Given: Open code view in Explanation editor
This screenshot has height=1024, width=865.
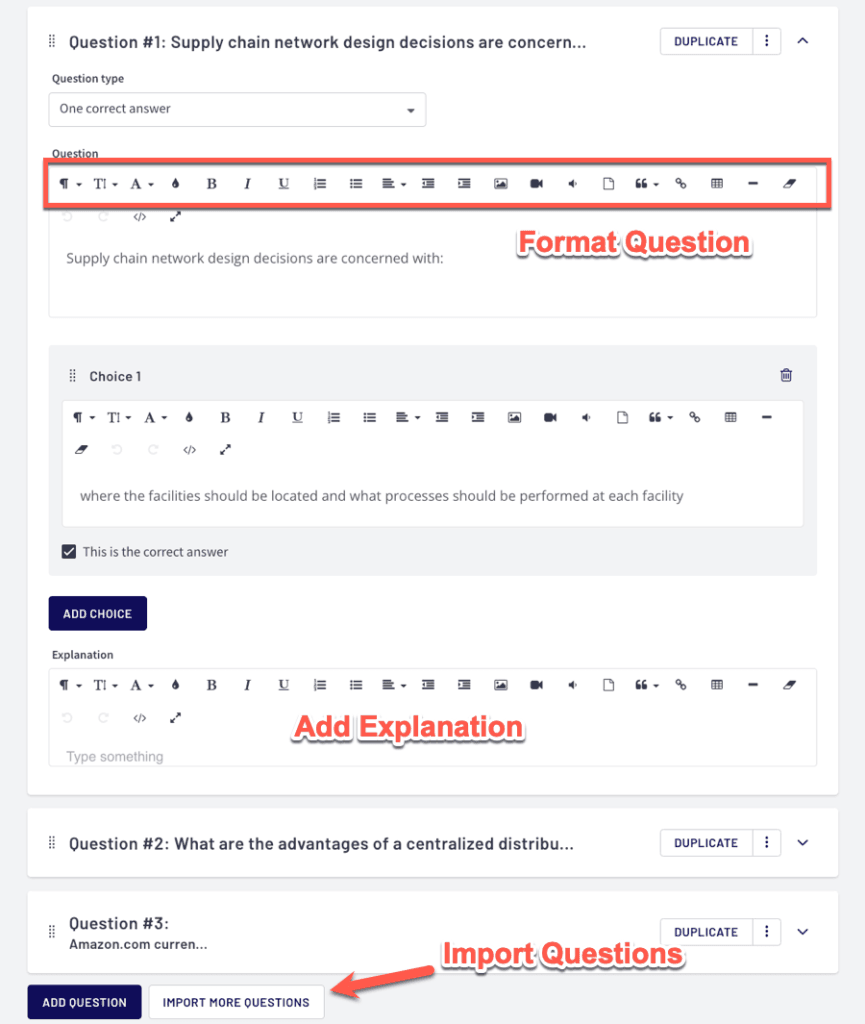Looking at the screenshot, I should coord(140,718).
